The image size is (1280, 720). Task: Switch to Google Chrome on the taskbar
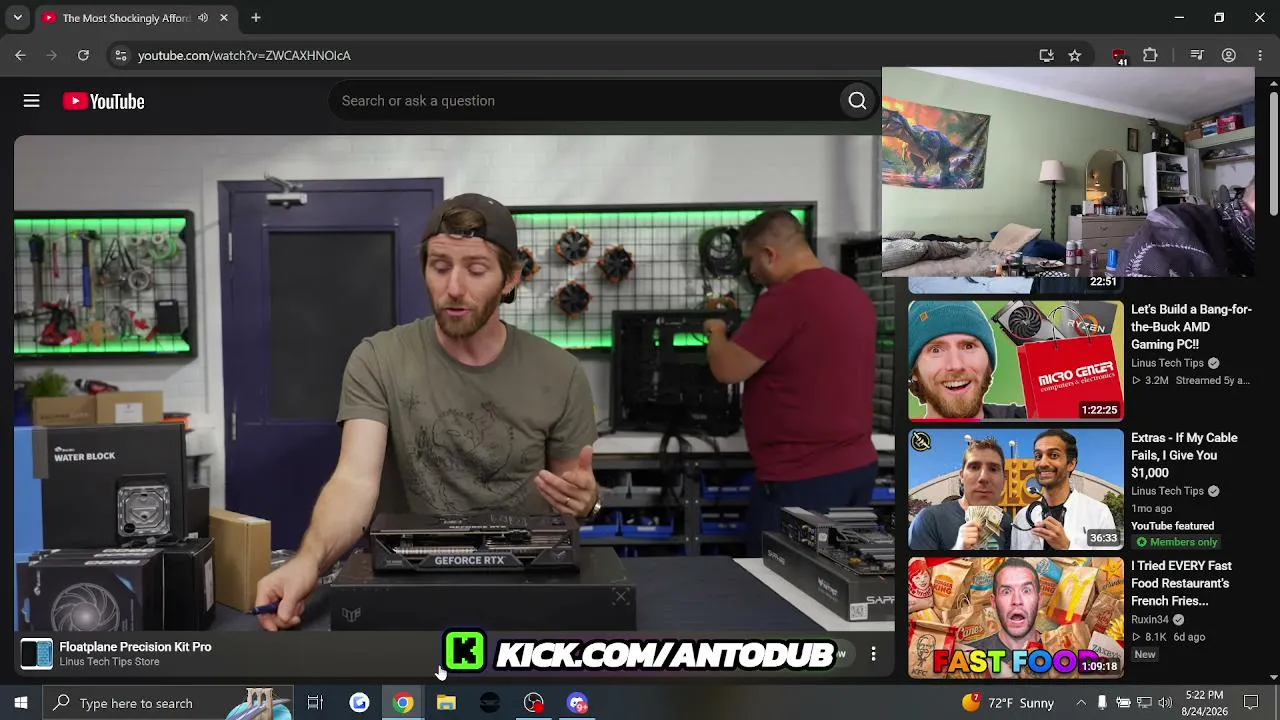point(403,703)
